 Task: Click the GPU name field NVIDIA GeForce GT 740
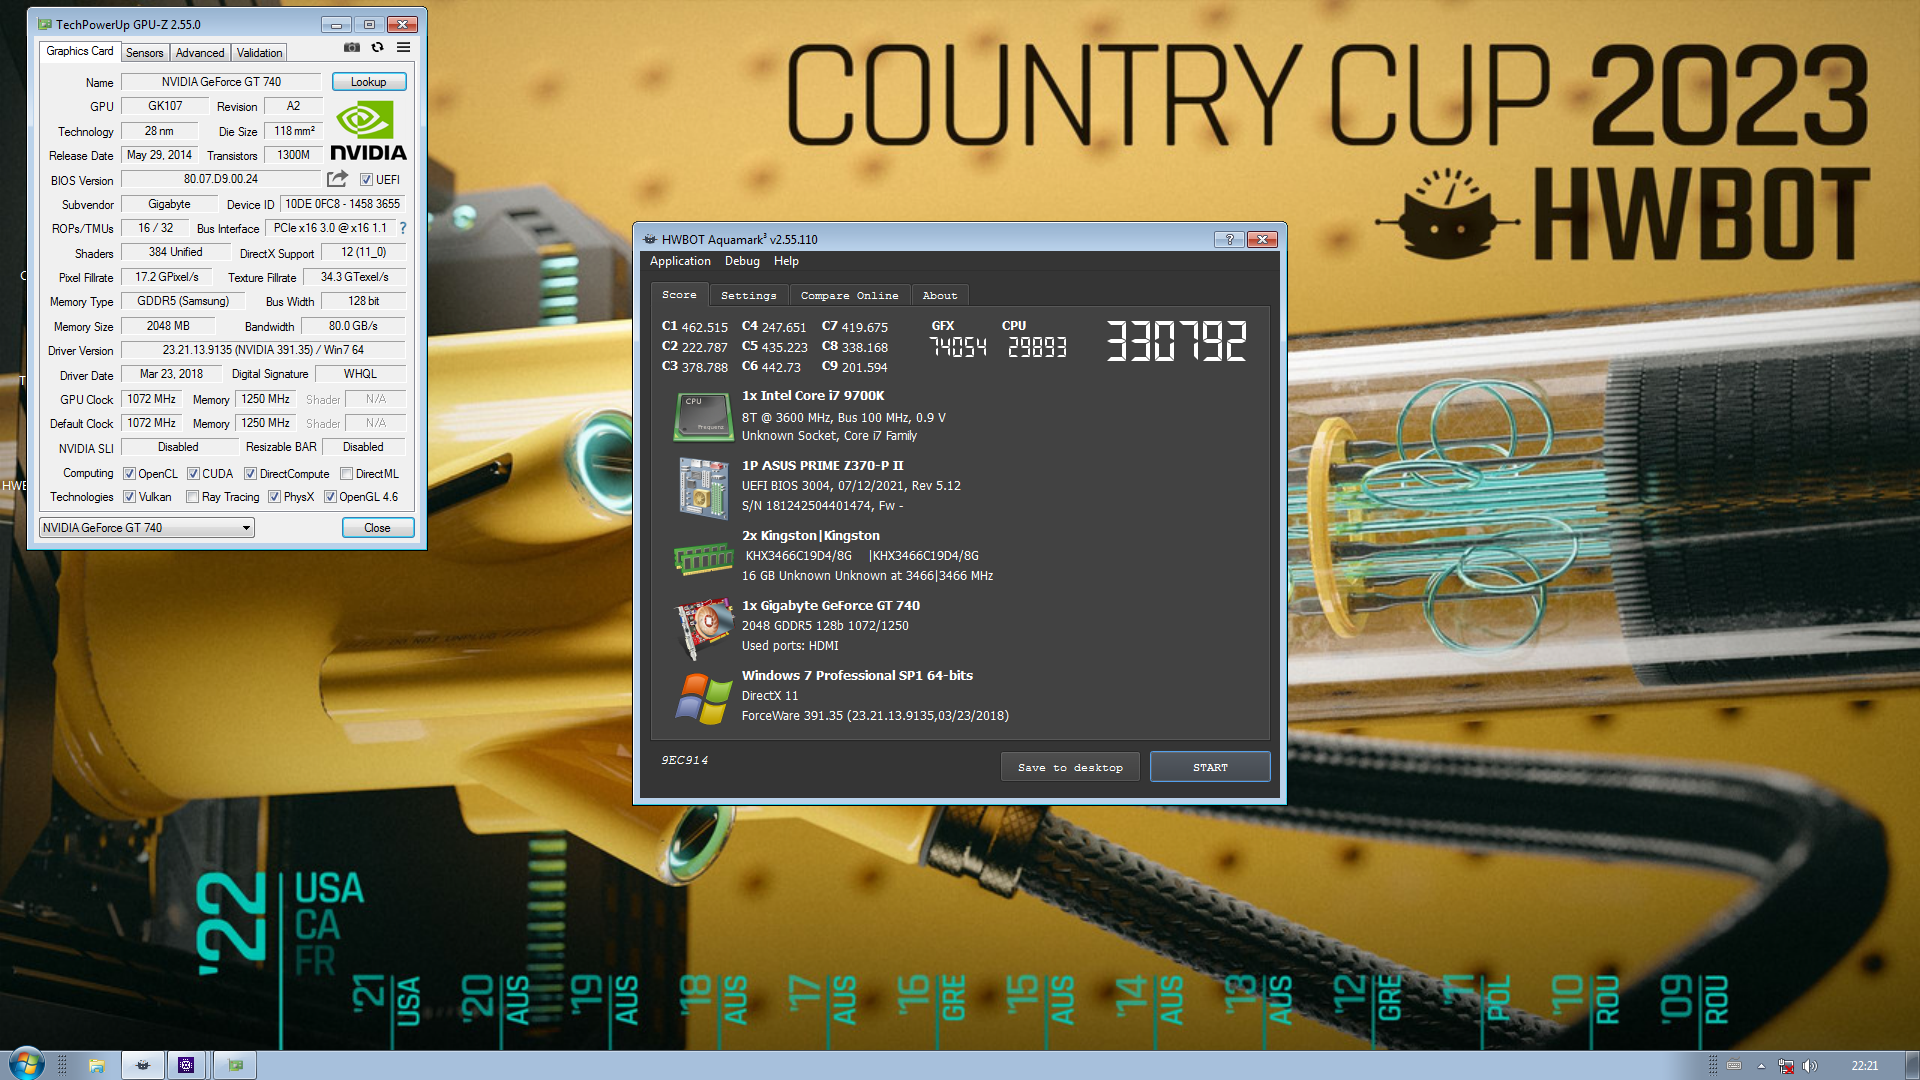(x=221, y=82)
